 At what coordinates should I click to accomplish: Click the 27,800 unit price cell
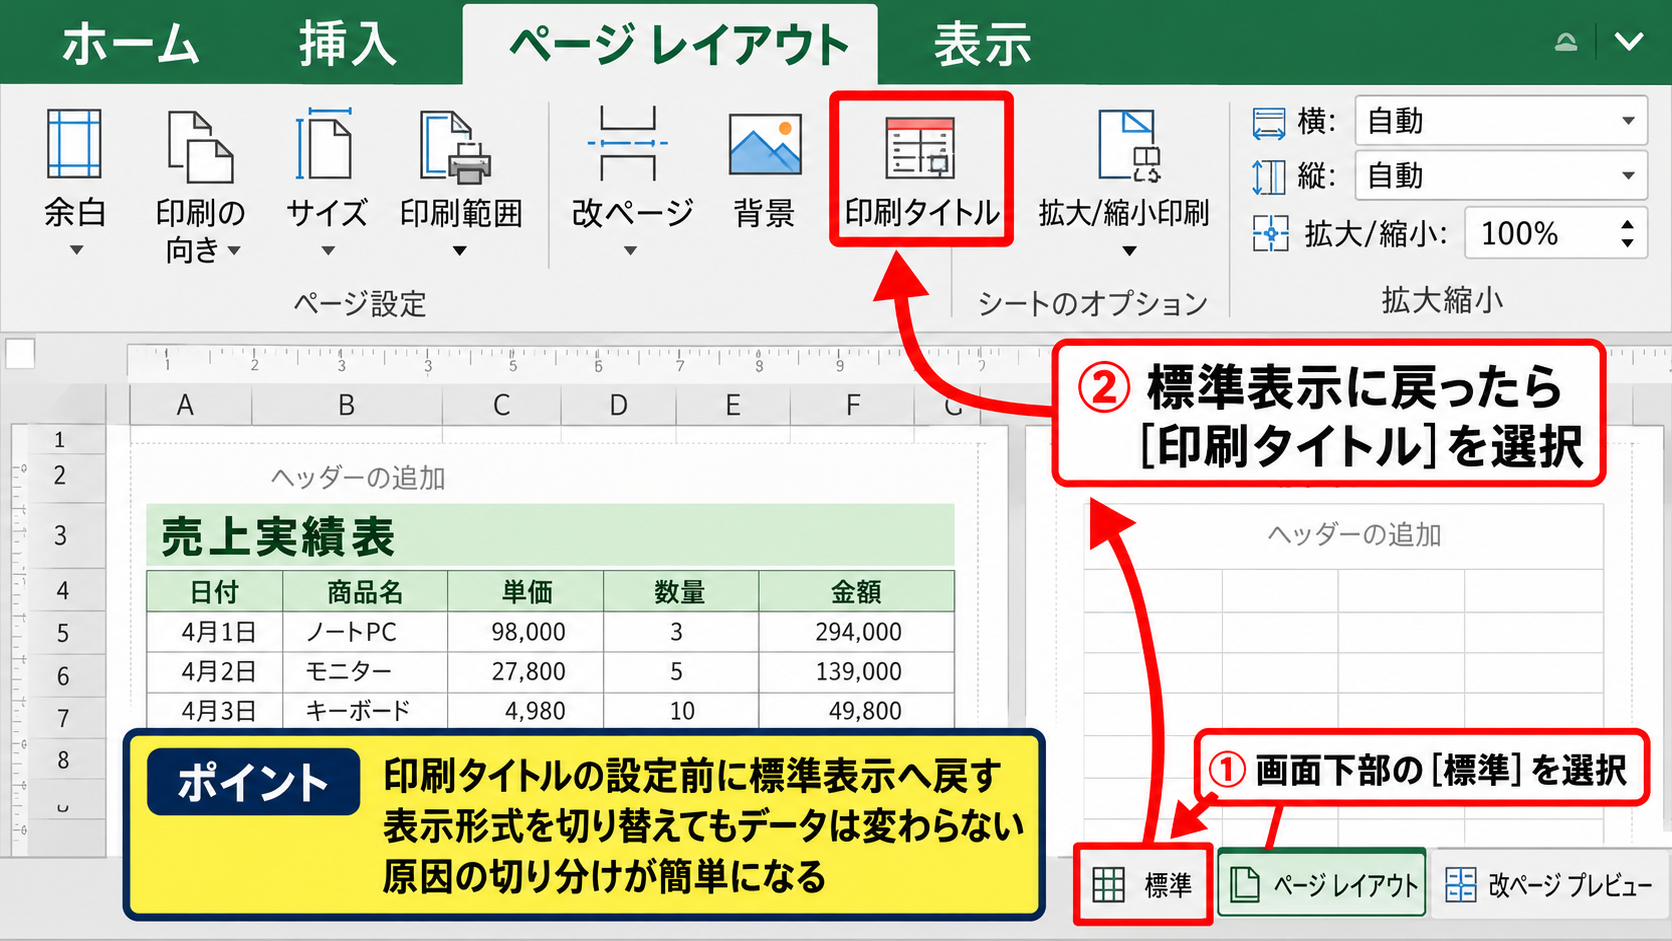526,671
